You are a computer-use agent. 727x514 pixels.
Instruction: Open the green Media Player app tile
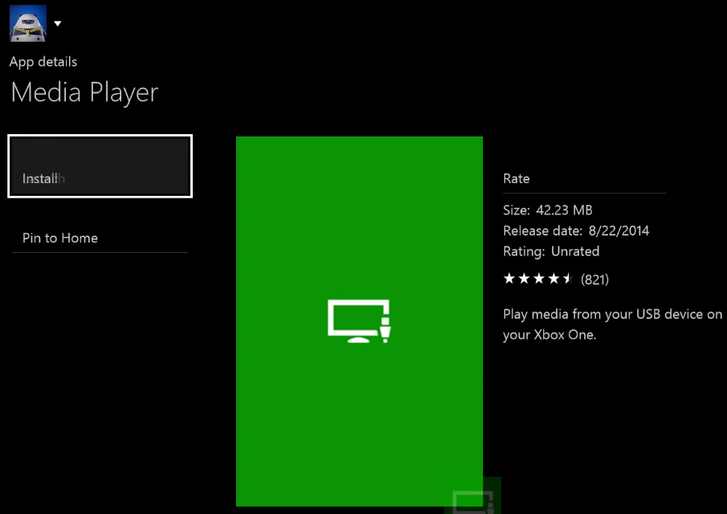pos(359,220)
